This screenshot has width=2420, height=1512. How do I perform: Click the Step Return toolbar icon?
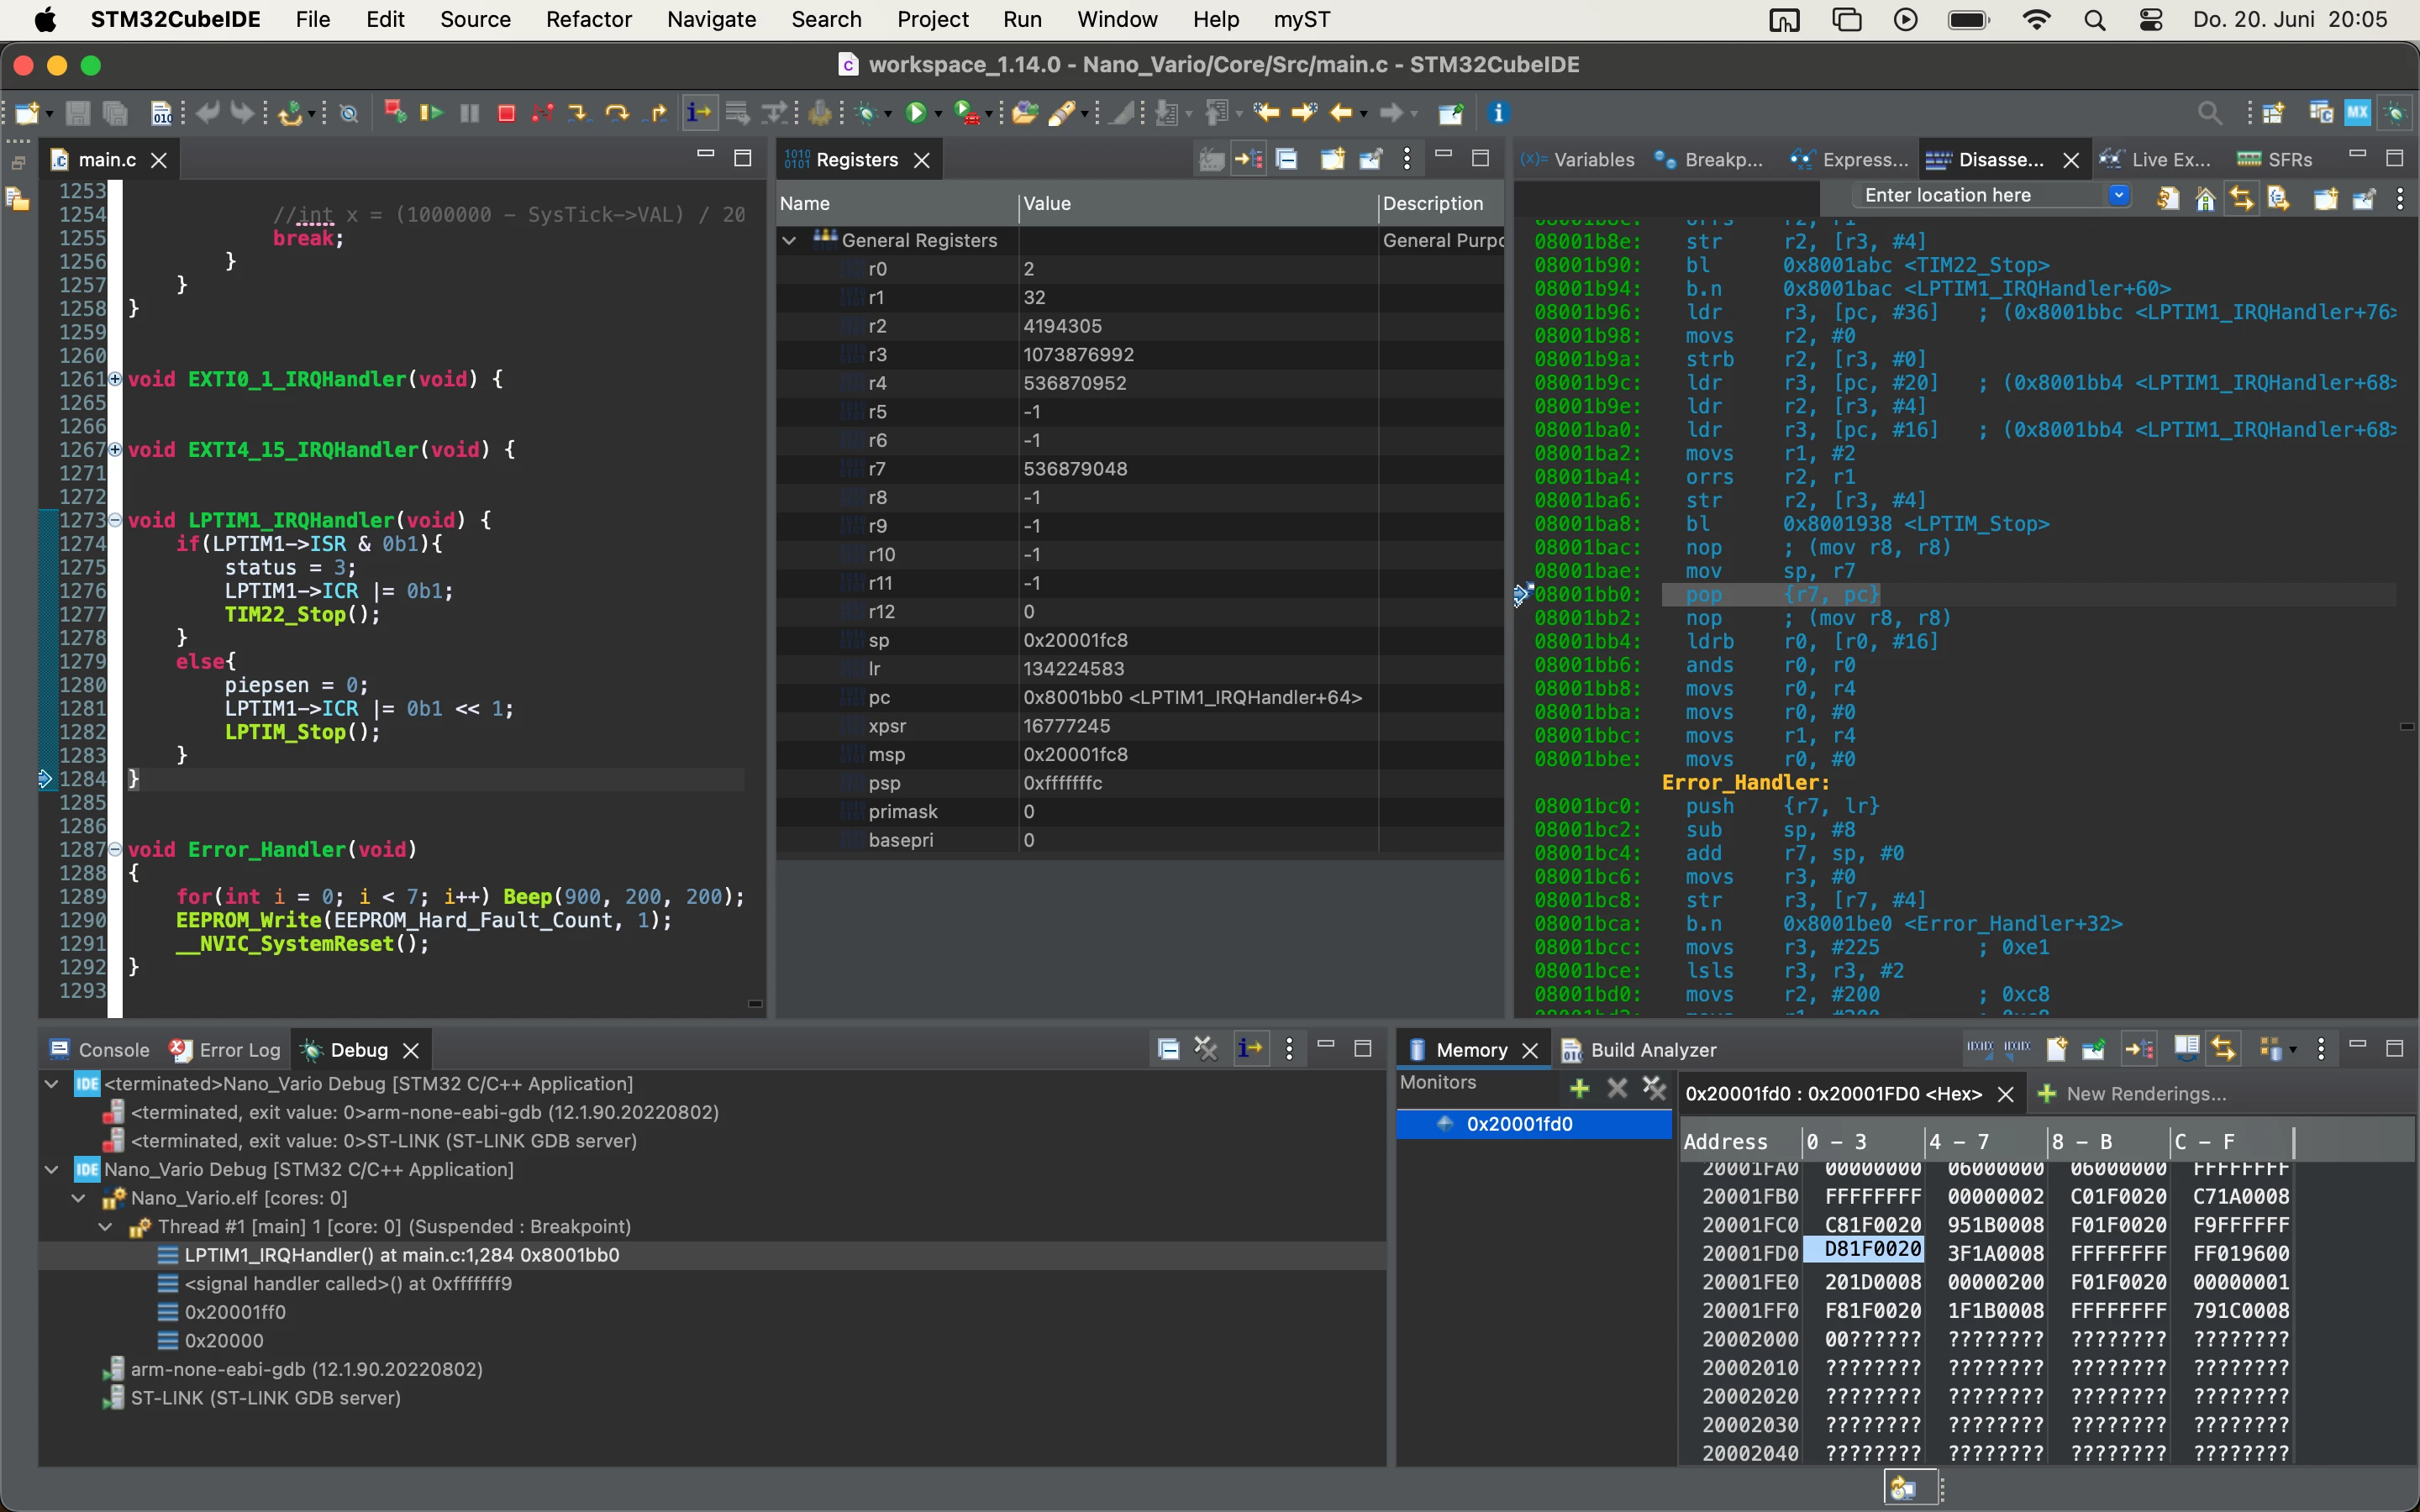(x=657, y=113)
